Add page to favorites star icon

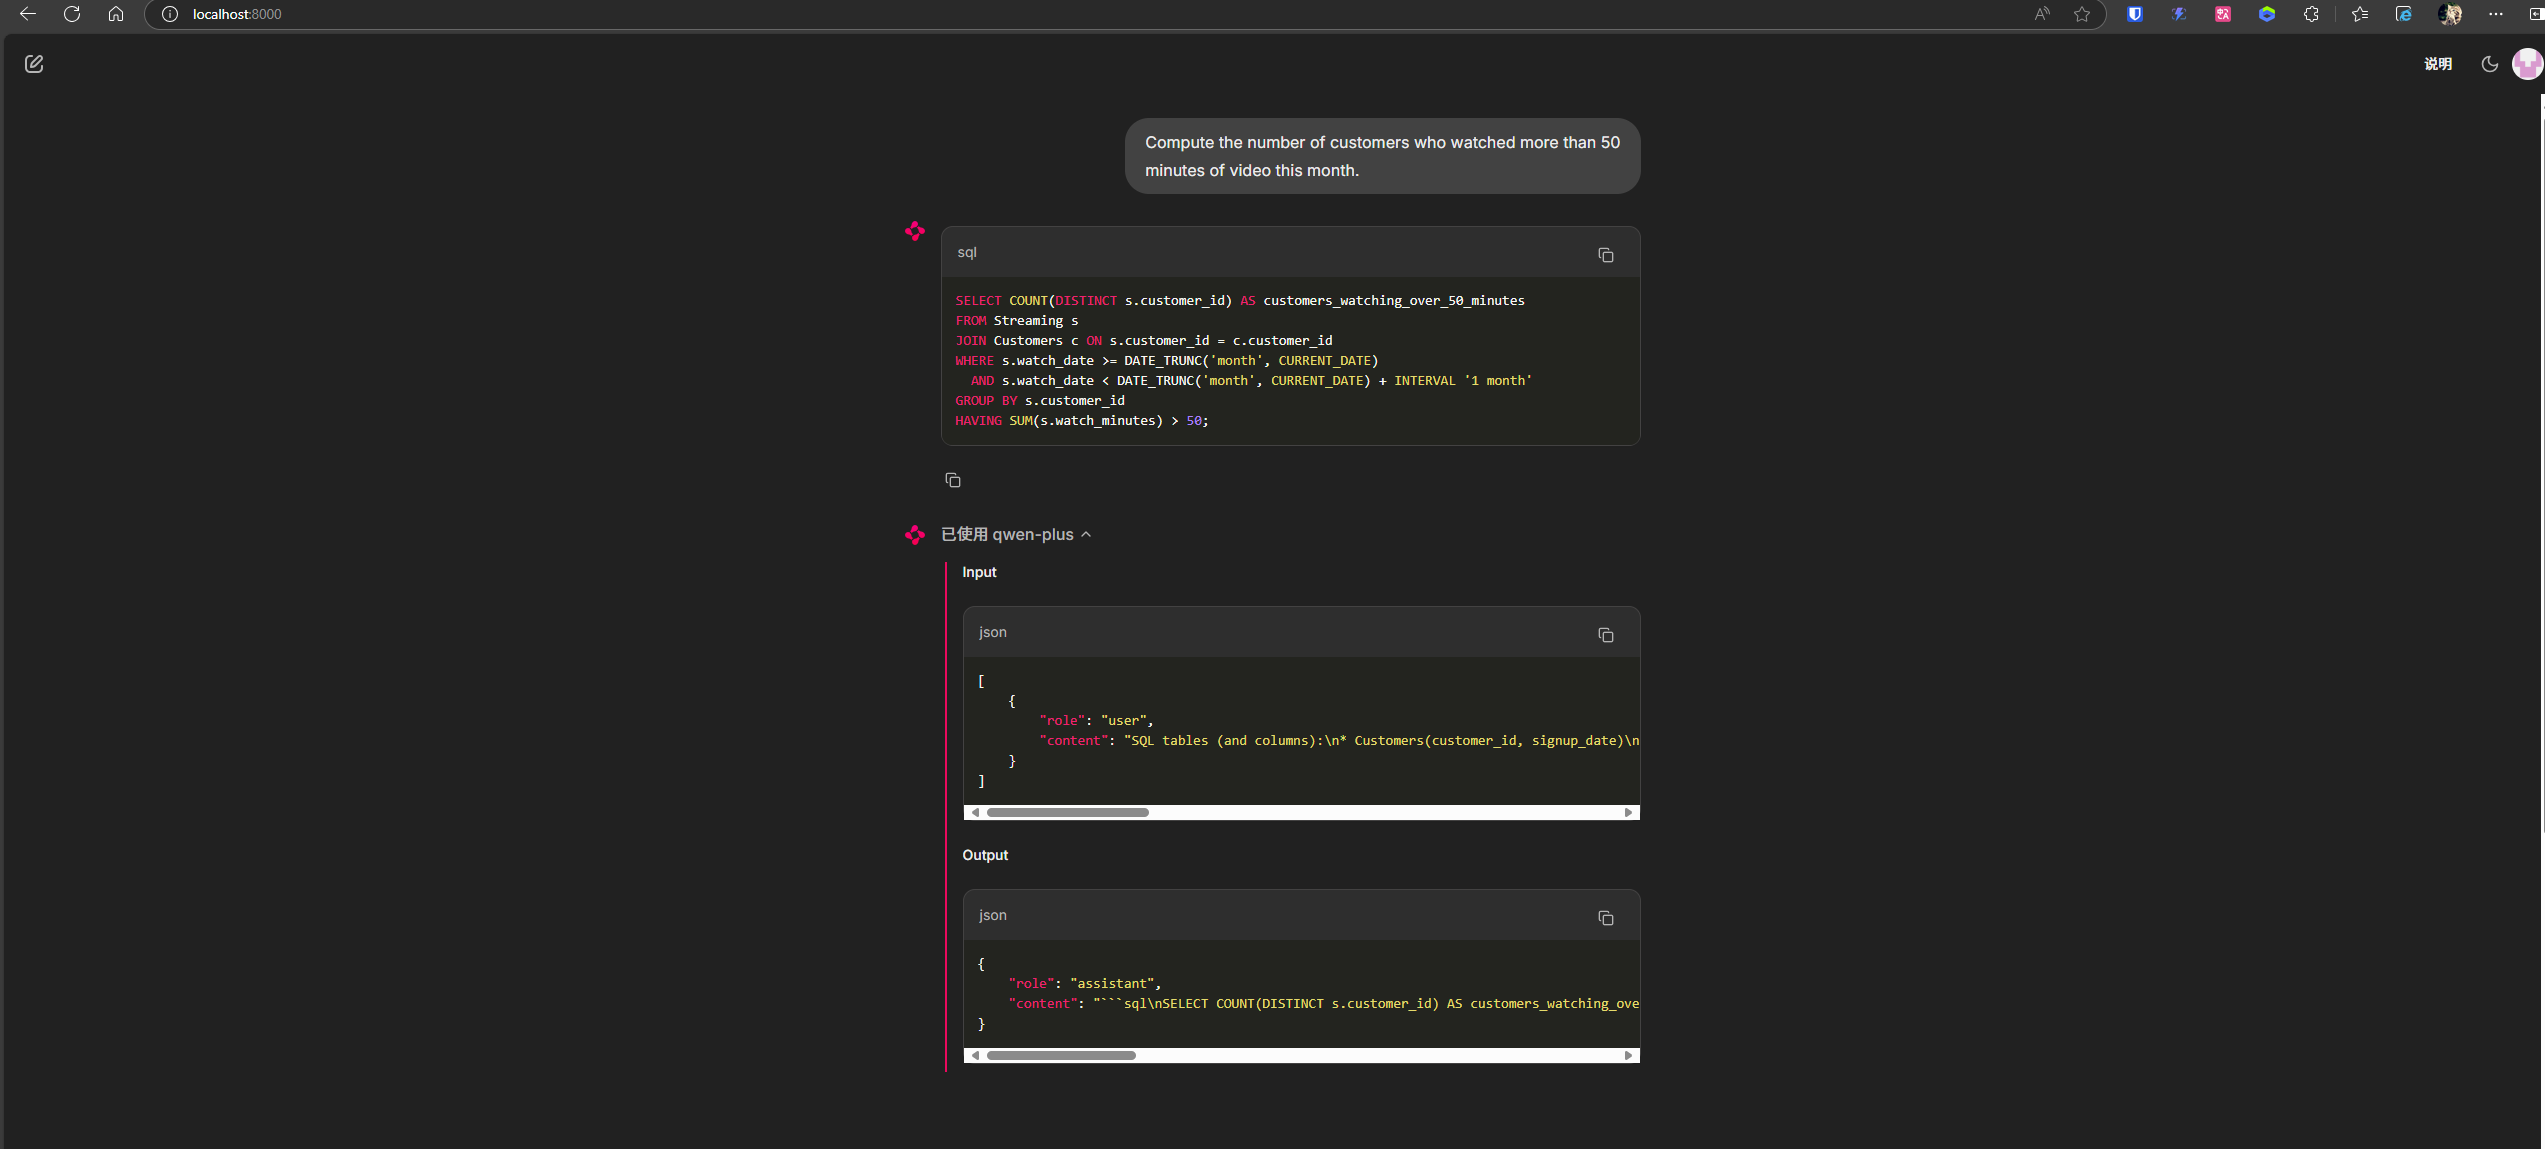coord(2082,14)
